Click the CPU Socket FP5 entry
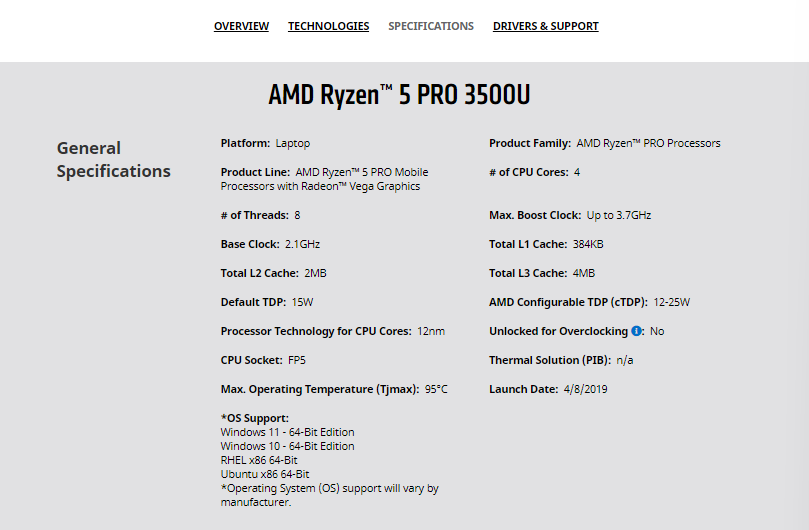809x530 pixels. pyautogui.click(x=263, y=360)
